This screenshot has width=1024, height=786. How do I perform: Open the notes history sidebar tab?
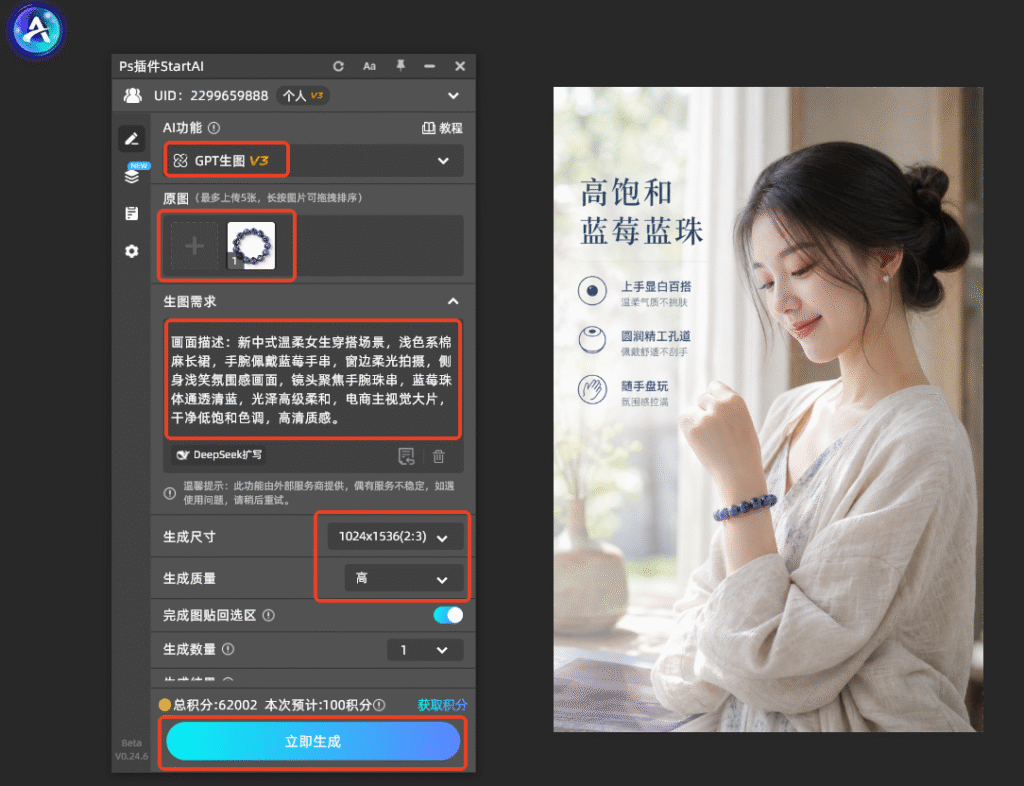(x=131, y=213)
